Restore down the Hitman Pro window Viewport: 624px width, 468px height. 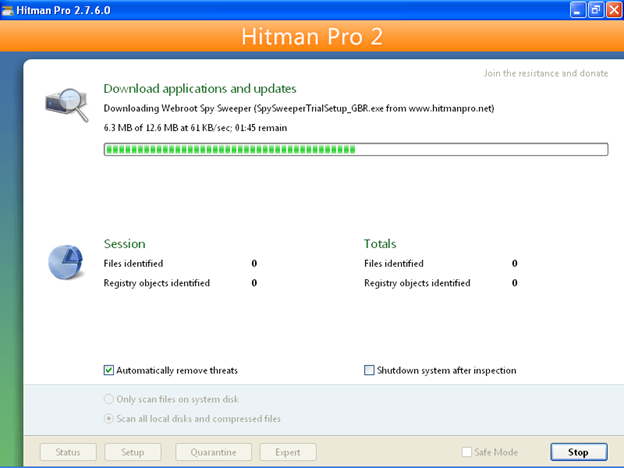point(595,10)
